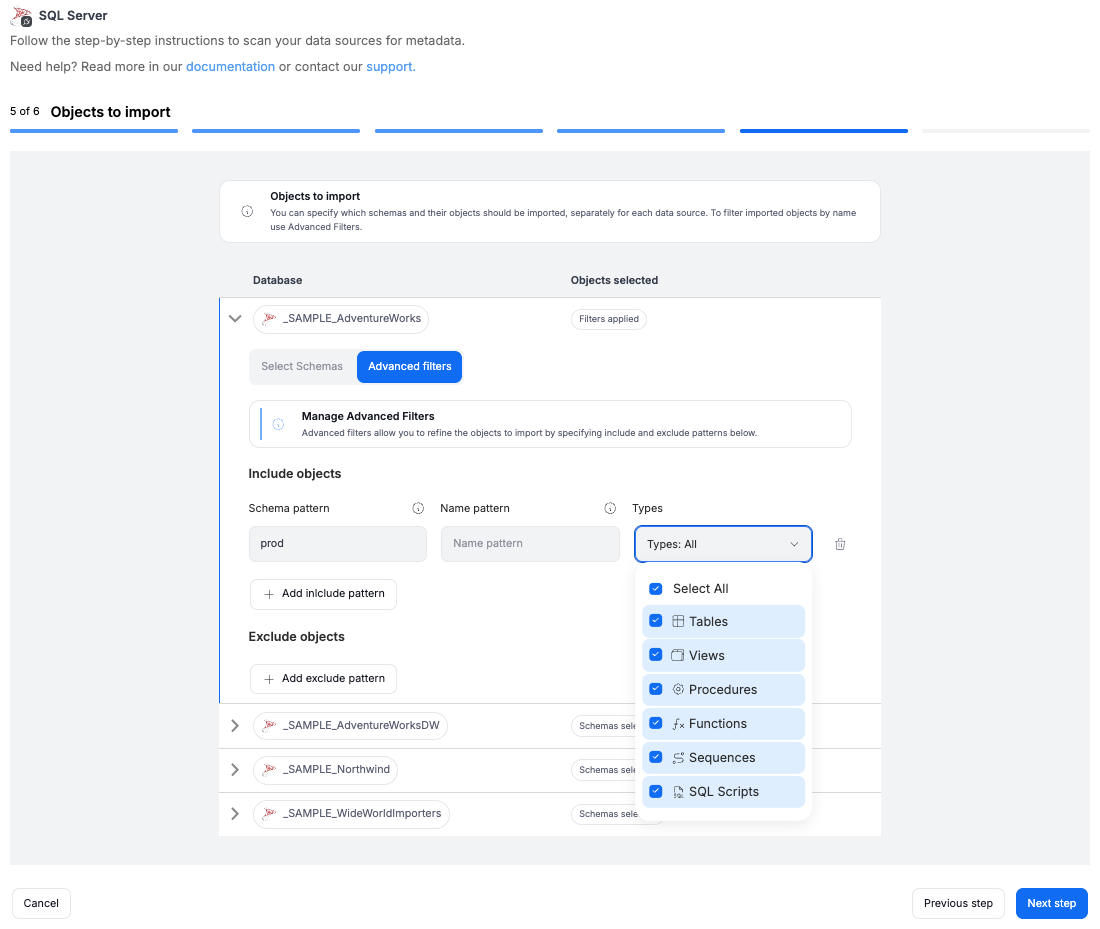This screenshot has width=1100, height=929.
Task: Click the _SAMPLE_Northwind Schemas selected badge
Action: (x=604, y=770)
